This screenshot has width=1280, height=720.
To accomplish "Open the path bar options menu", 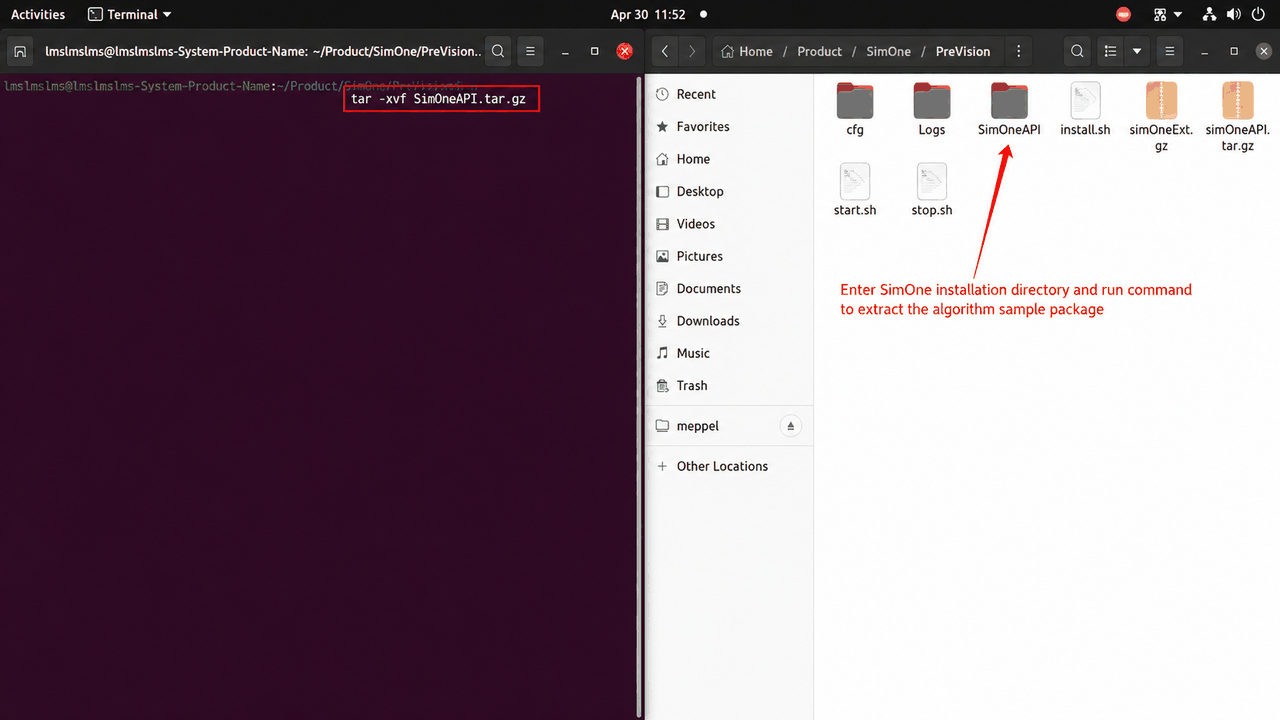I will click(1018, 51).
